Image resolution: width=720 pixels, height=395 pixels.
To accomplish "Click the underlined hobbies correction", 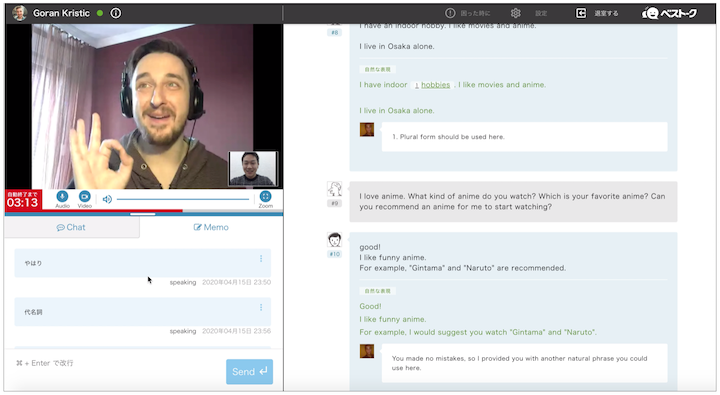I will [x=435, y=85].
